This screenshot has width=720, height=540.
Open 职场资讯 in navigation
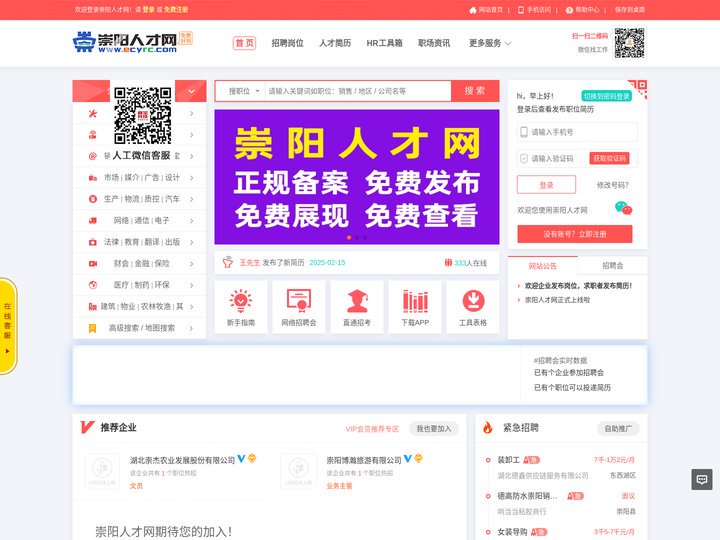coord(434,43)
